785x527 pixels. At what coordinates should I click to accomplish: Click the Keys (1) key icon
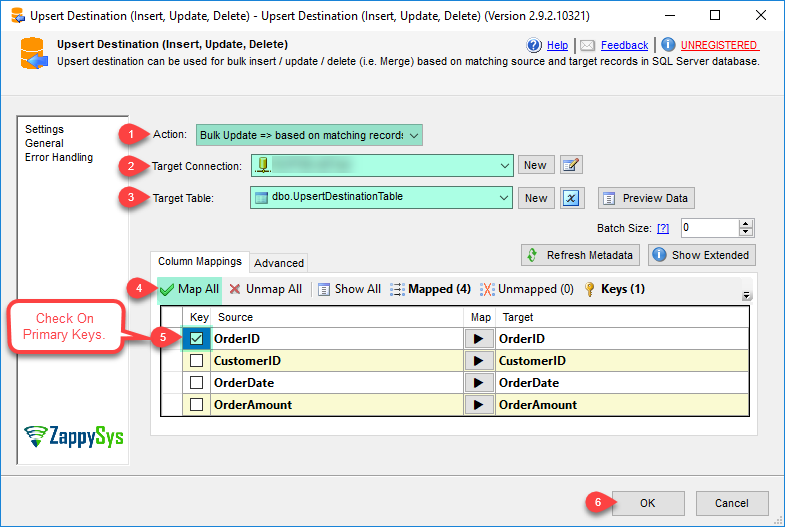[x=590, y=289]
